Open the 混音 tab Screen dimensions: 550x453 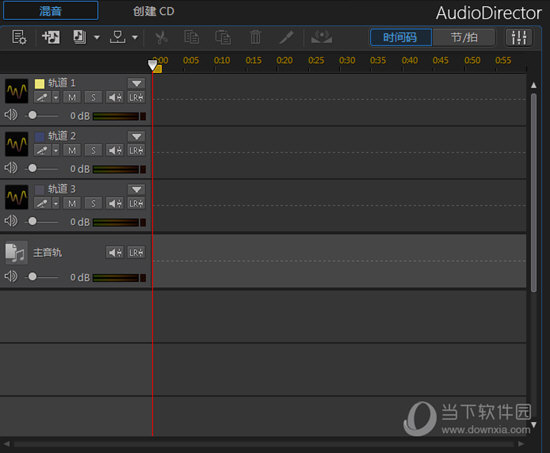click(51, 11)
